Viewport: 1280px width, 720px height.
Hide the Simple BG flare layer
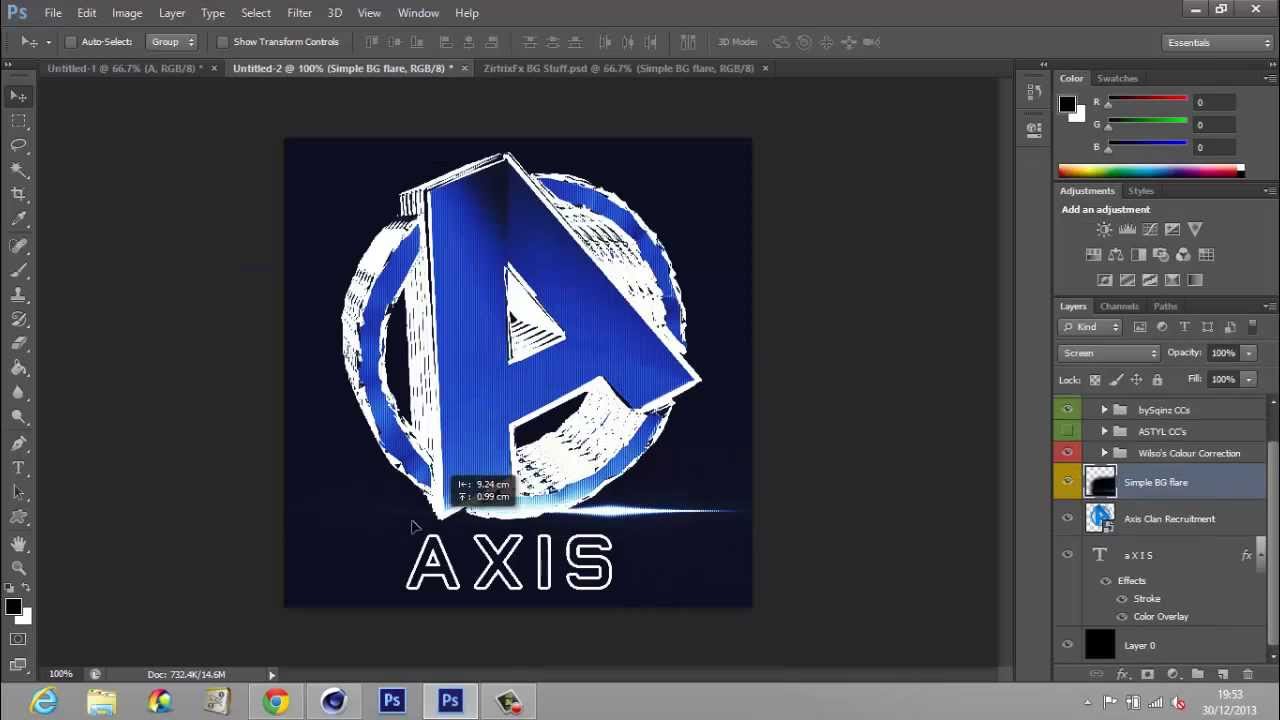[x=1067, y=482]
